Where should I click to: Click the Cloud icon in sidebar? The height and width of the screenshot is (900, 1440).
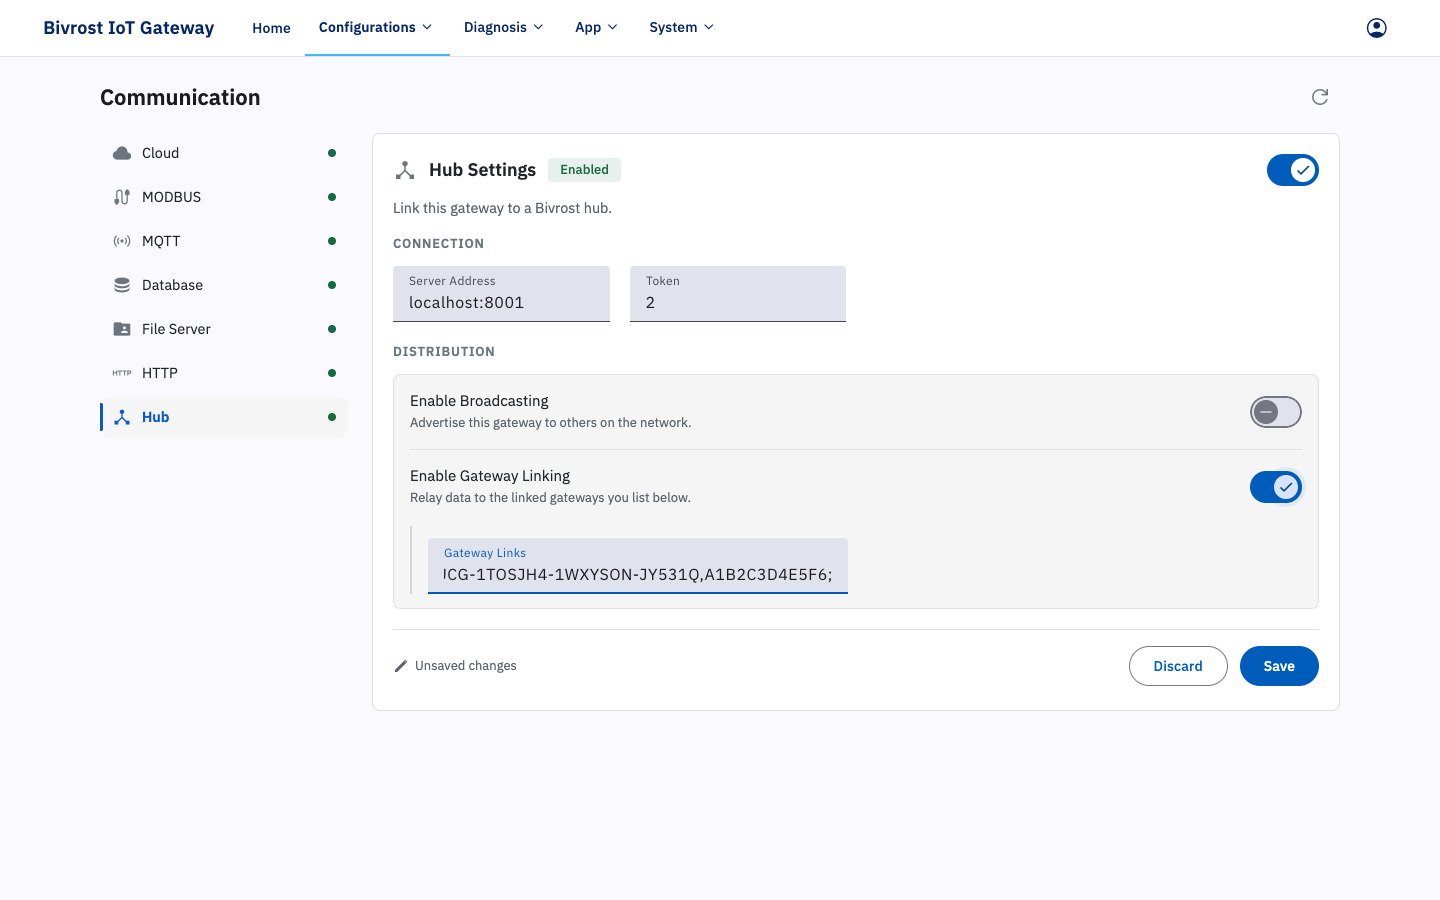click(x=122, y=153)
